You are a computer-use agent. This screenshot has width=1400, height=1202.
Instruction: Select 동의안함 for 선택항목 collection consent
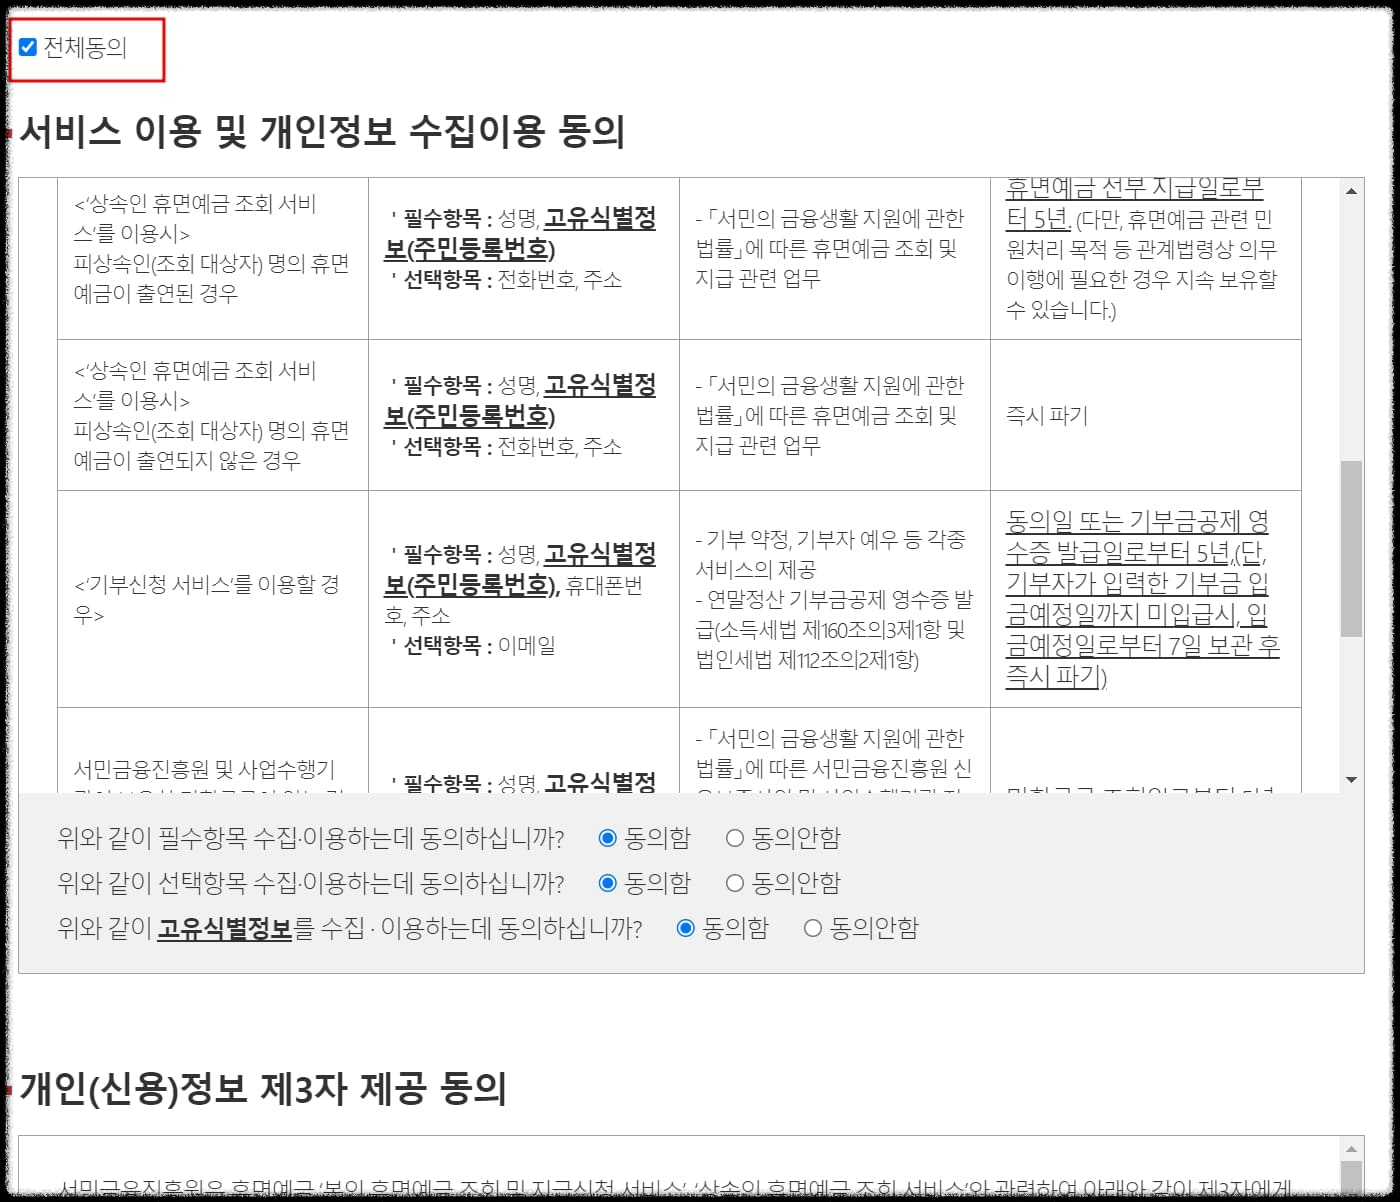coord(735,883)
